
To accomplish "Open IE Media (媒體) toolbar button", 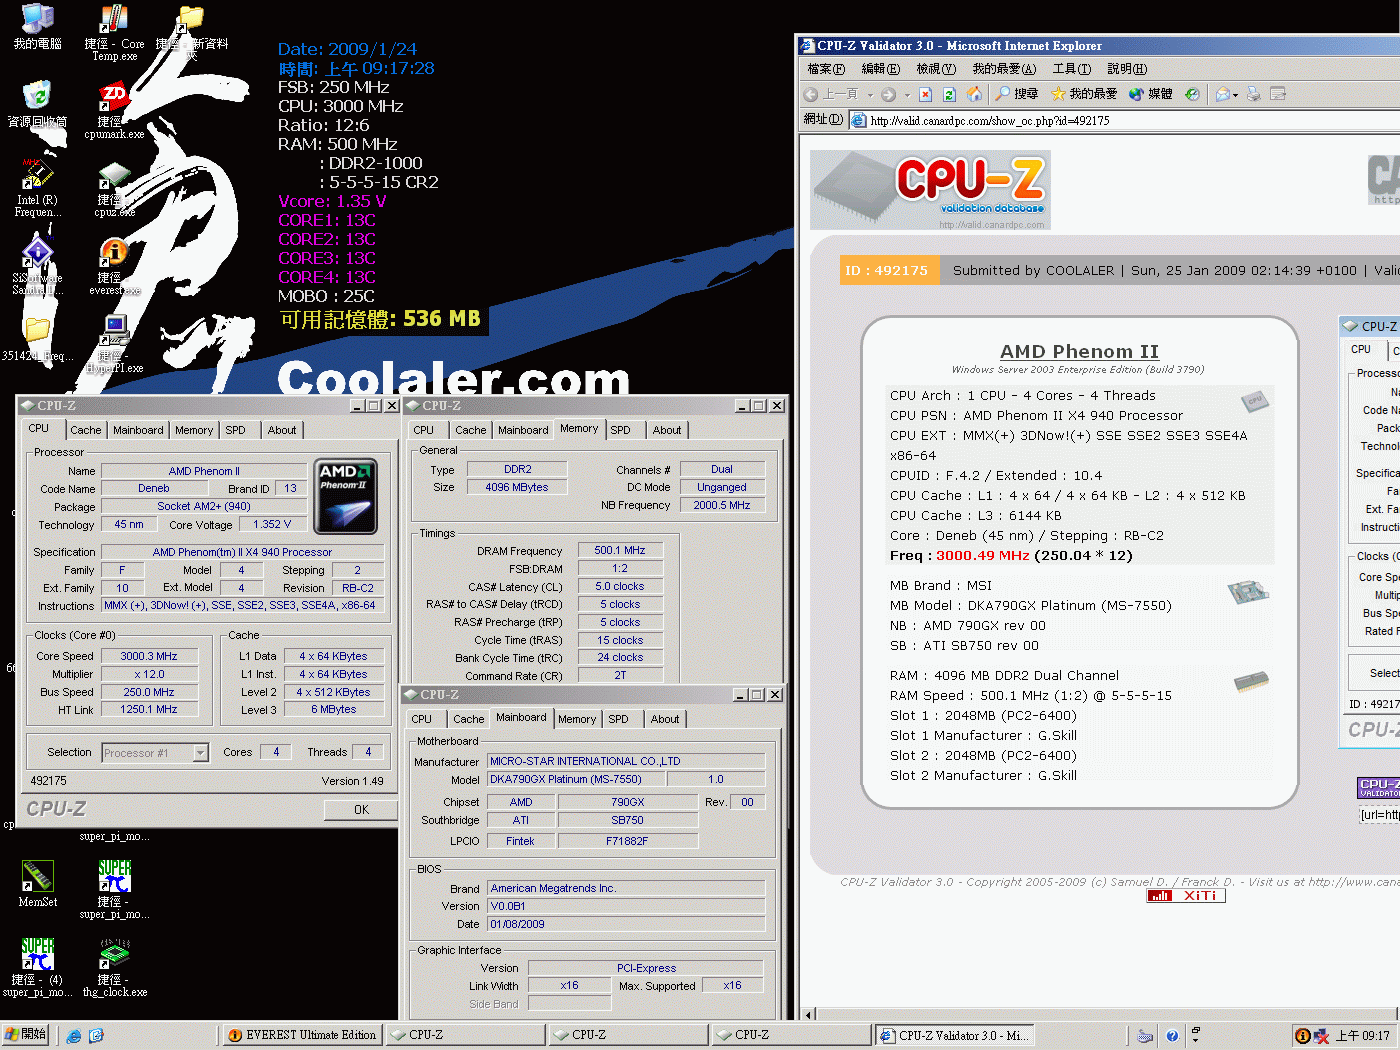I will (x=1150, y=94).
